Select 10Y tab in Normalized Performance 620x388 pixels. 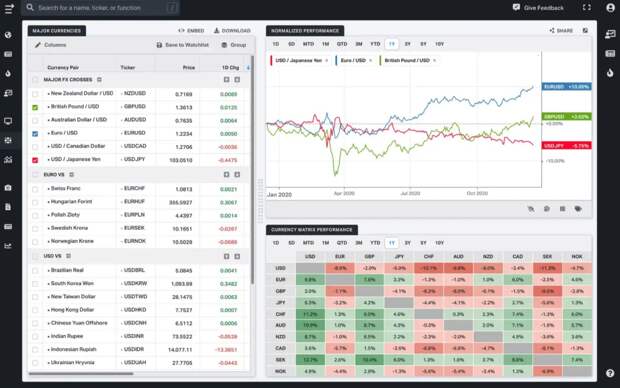[439, 44]
